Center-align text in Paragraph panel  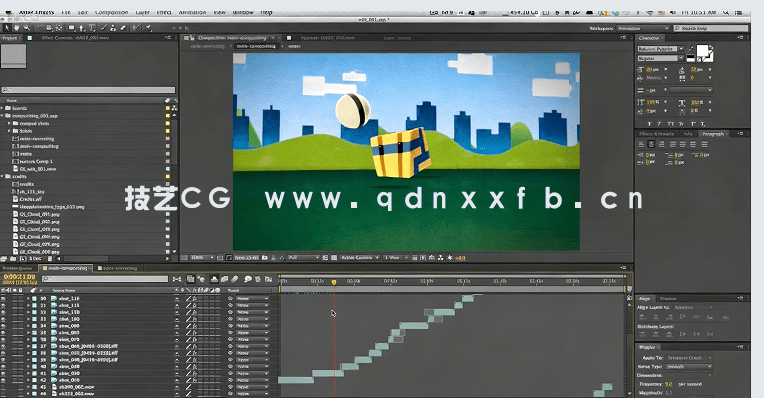(651, 144)
